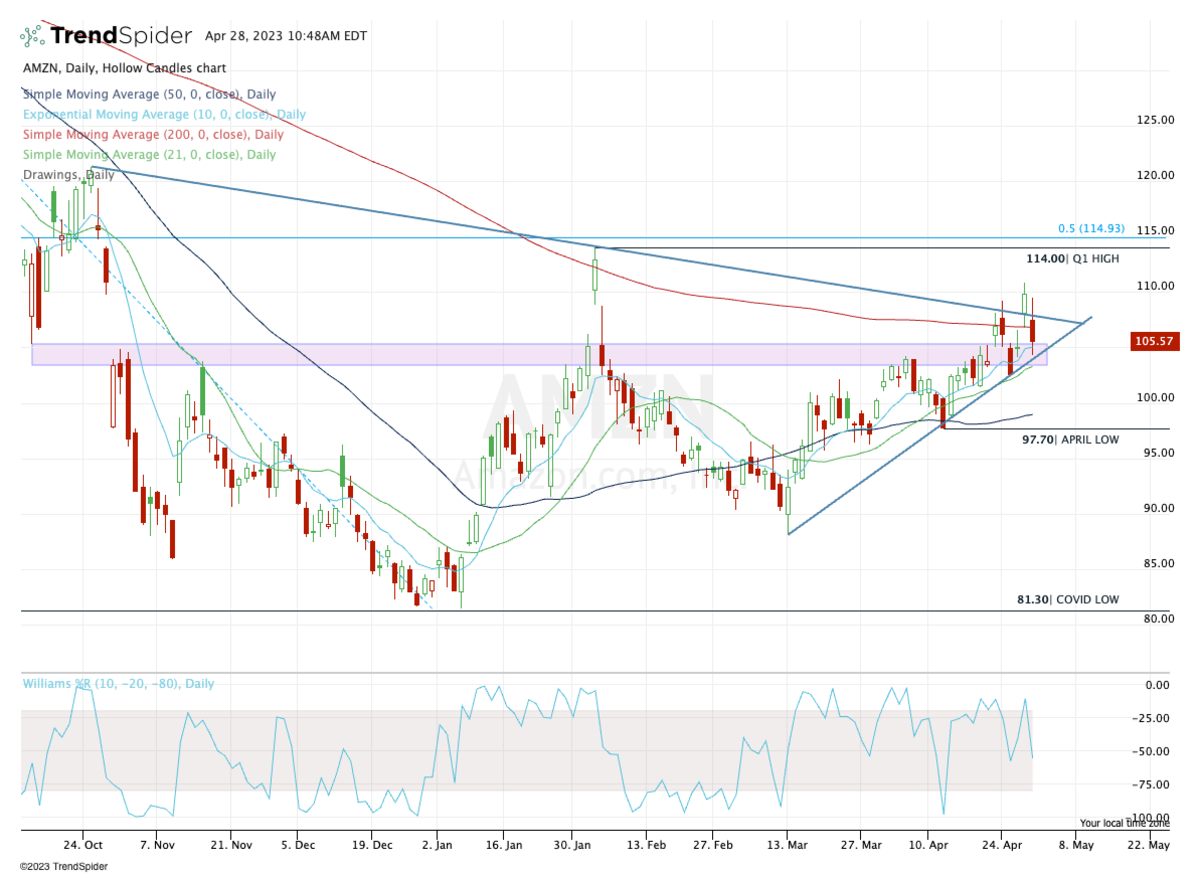This screenshot has width=1200, height=876.
Task: Open the Williams %R indicator label
Action: [x=118, y=684]
